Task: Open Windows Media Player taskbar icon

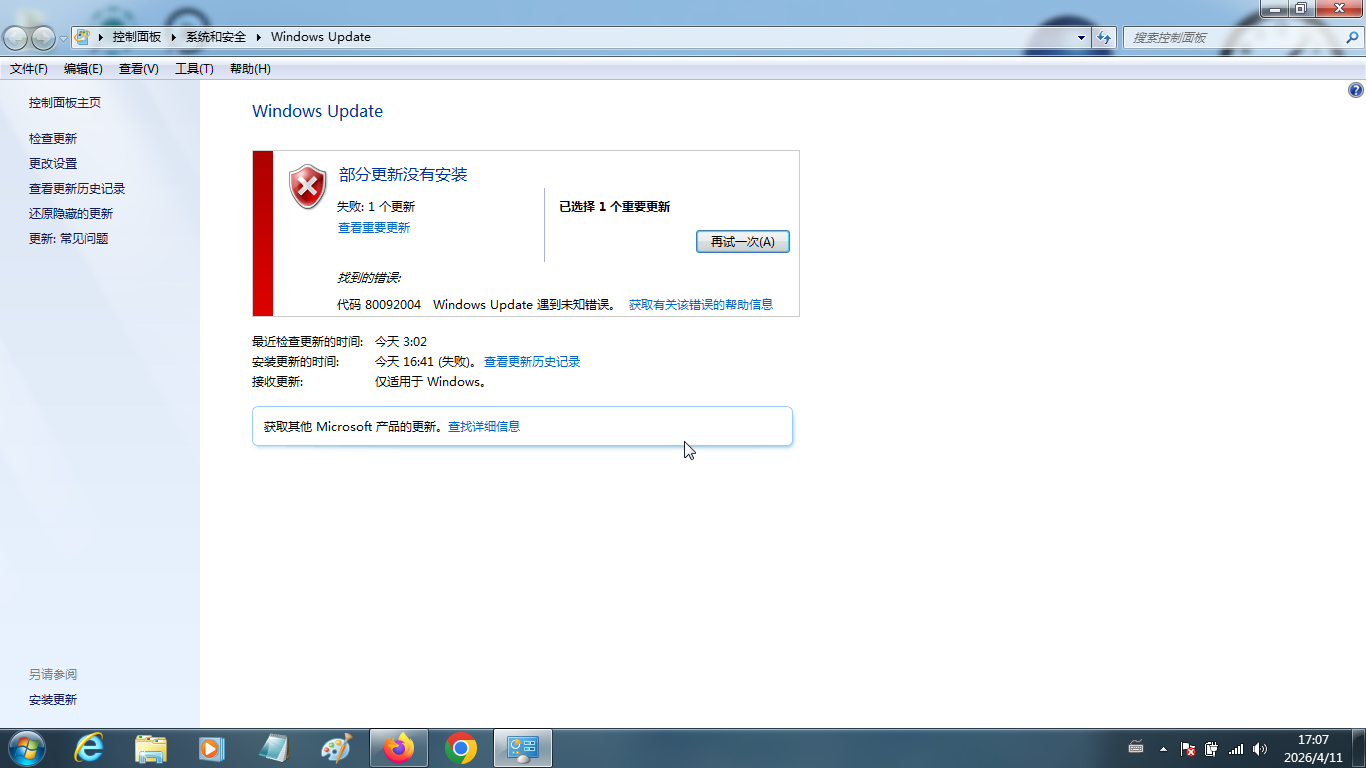Action: tap(211, 748)
